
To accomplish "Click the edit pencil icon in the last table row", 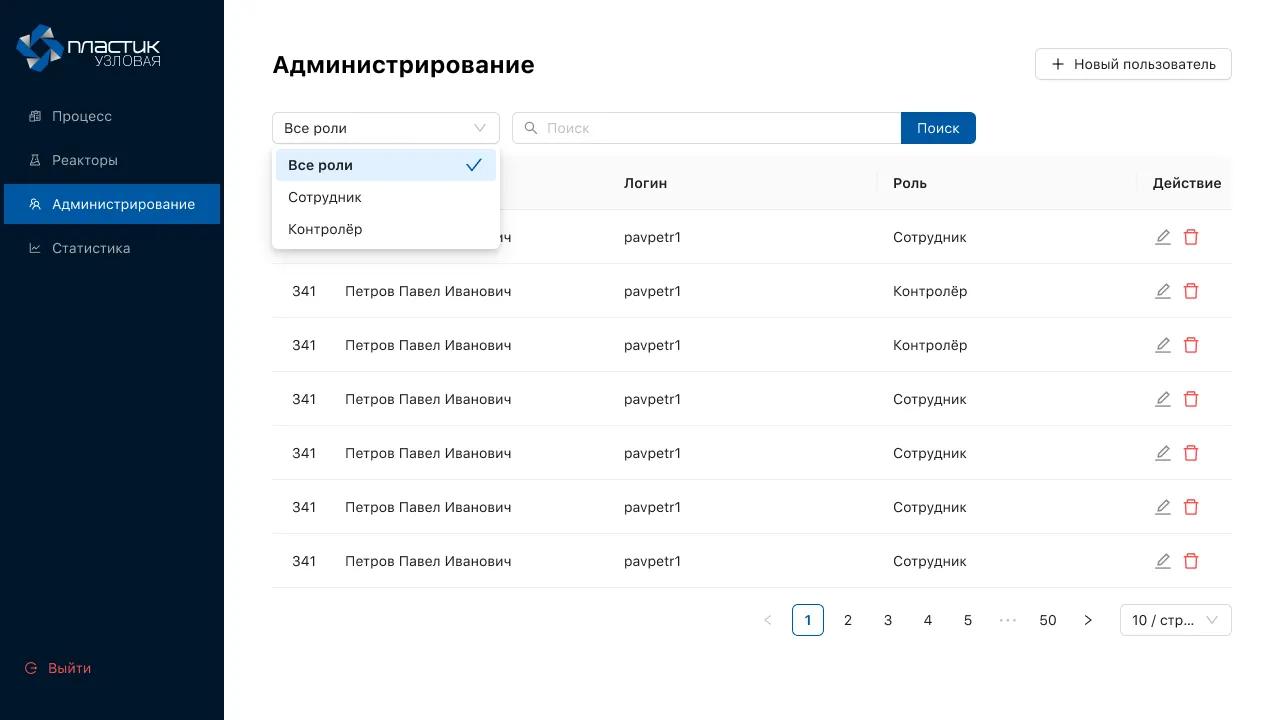I will [1162, 561].
